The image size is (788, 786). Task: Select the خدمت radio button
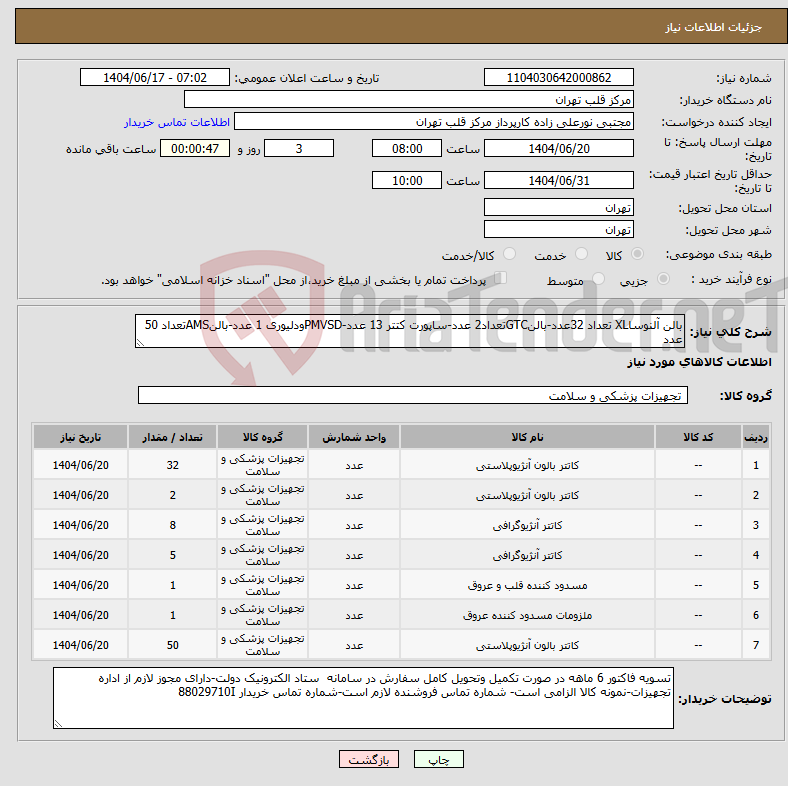pyautogui.click(x=581, y=254)
